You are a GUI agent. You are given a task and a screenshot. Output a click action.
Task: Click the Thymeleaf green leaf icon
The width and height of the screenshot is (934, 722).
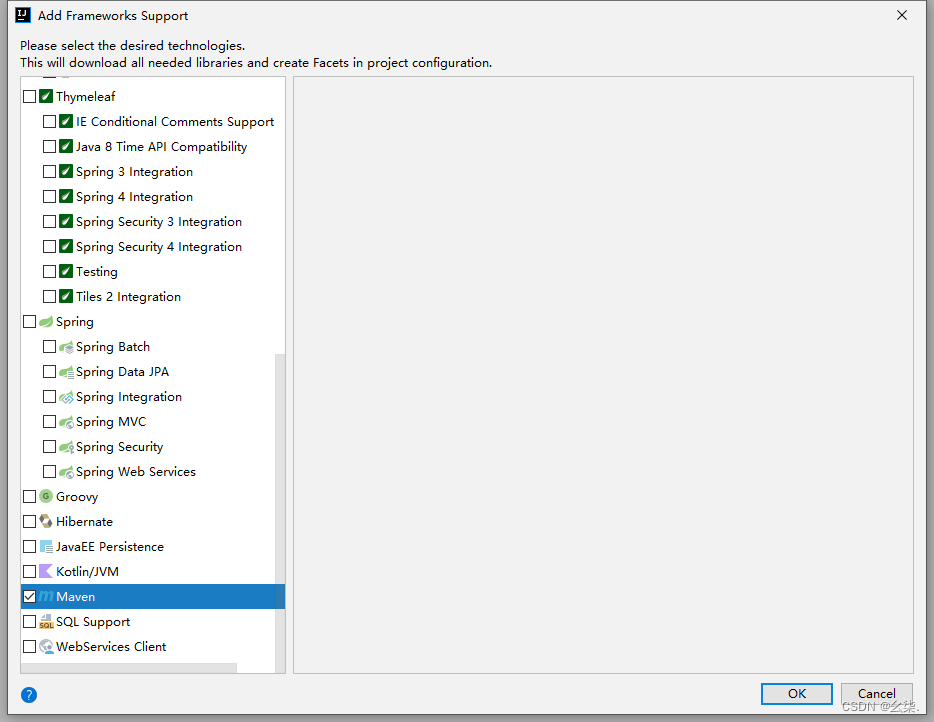[46, 96]
